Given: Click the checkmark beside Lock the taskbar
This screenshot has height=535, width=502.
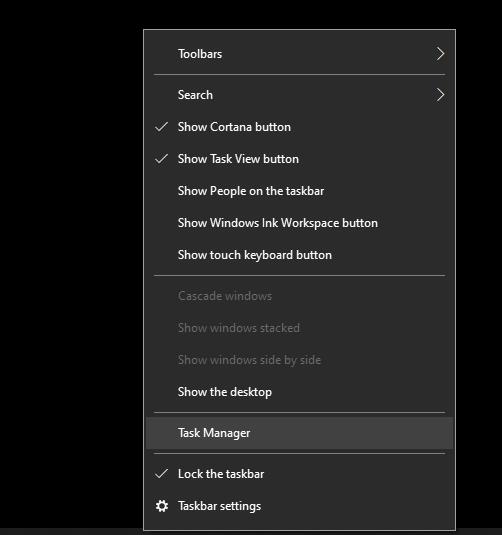Looking at the screenshot, I should click(161, 474).
